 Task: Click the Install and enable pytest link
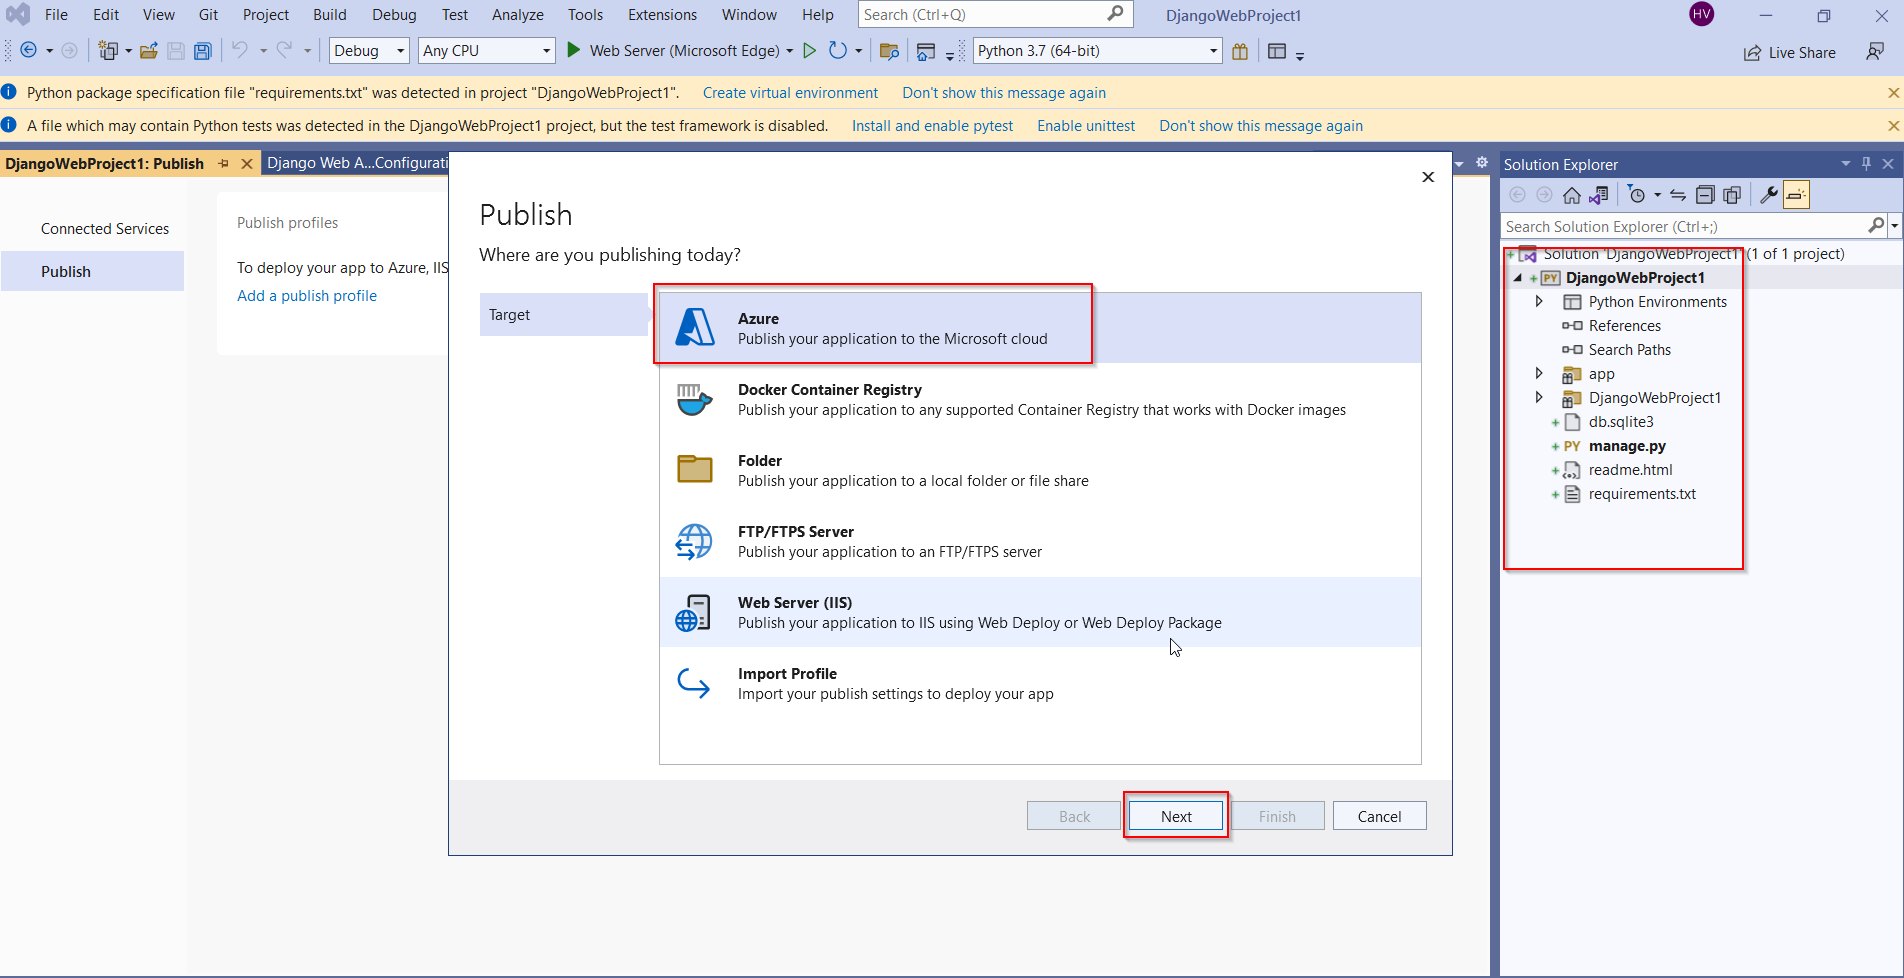pos(932,126)
